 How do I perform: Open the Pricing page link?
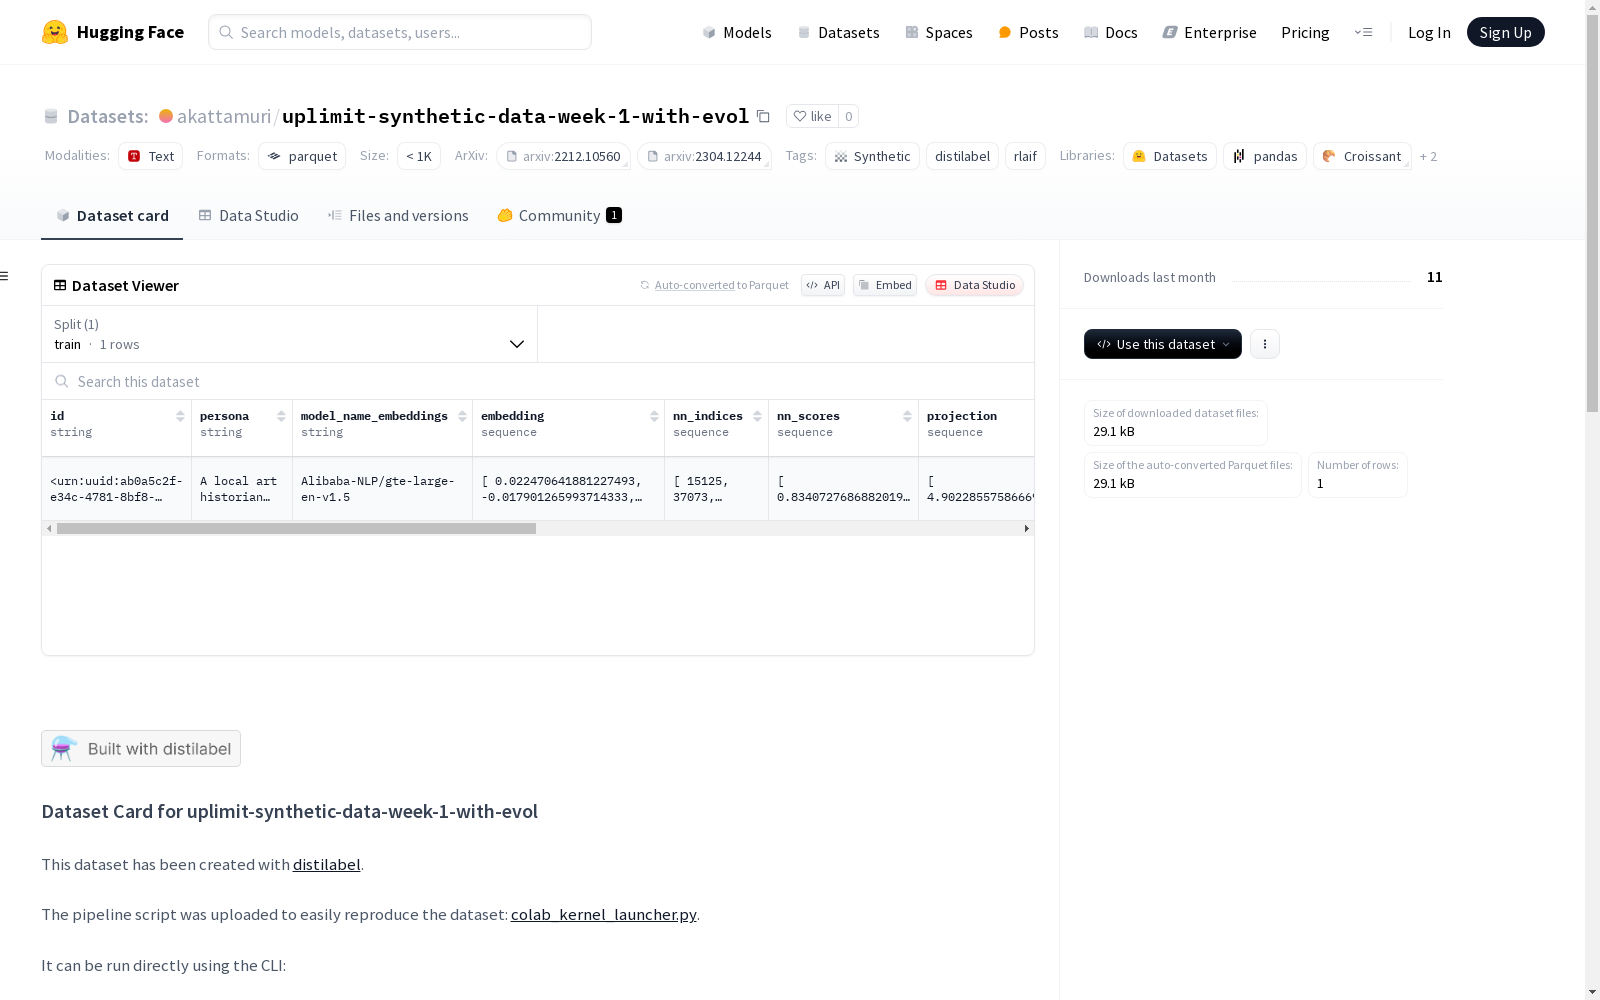point(1305,32)
